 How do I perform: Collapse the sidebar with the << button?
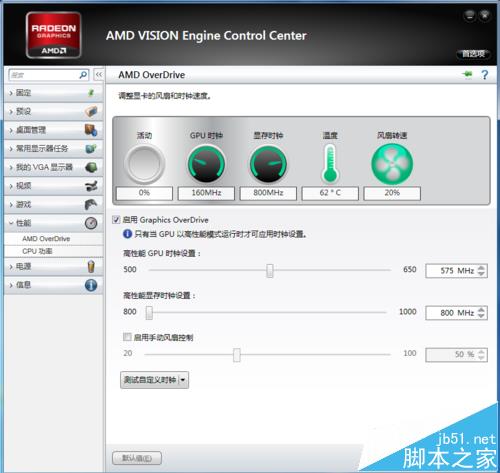click(x=99, y=75)
